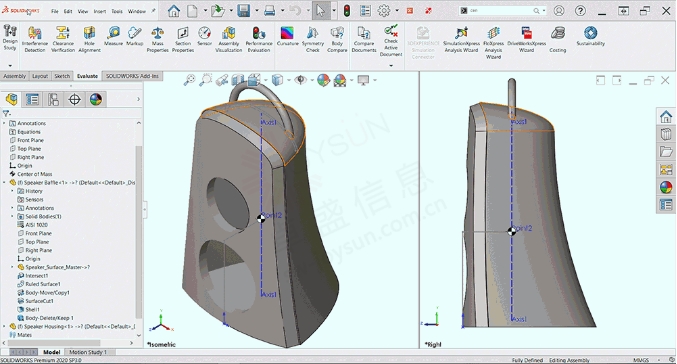677x364 pixels.
Task: Open Save dropdown arrow
Action: pyautogui.click(x=257, y=11)
